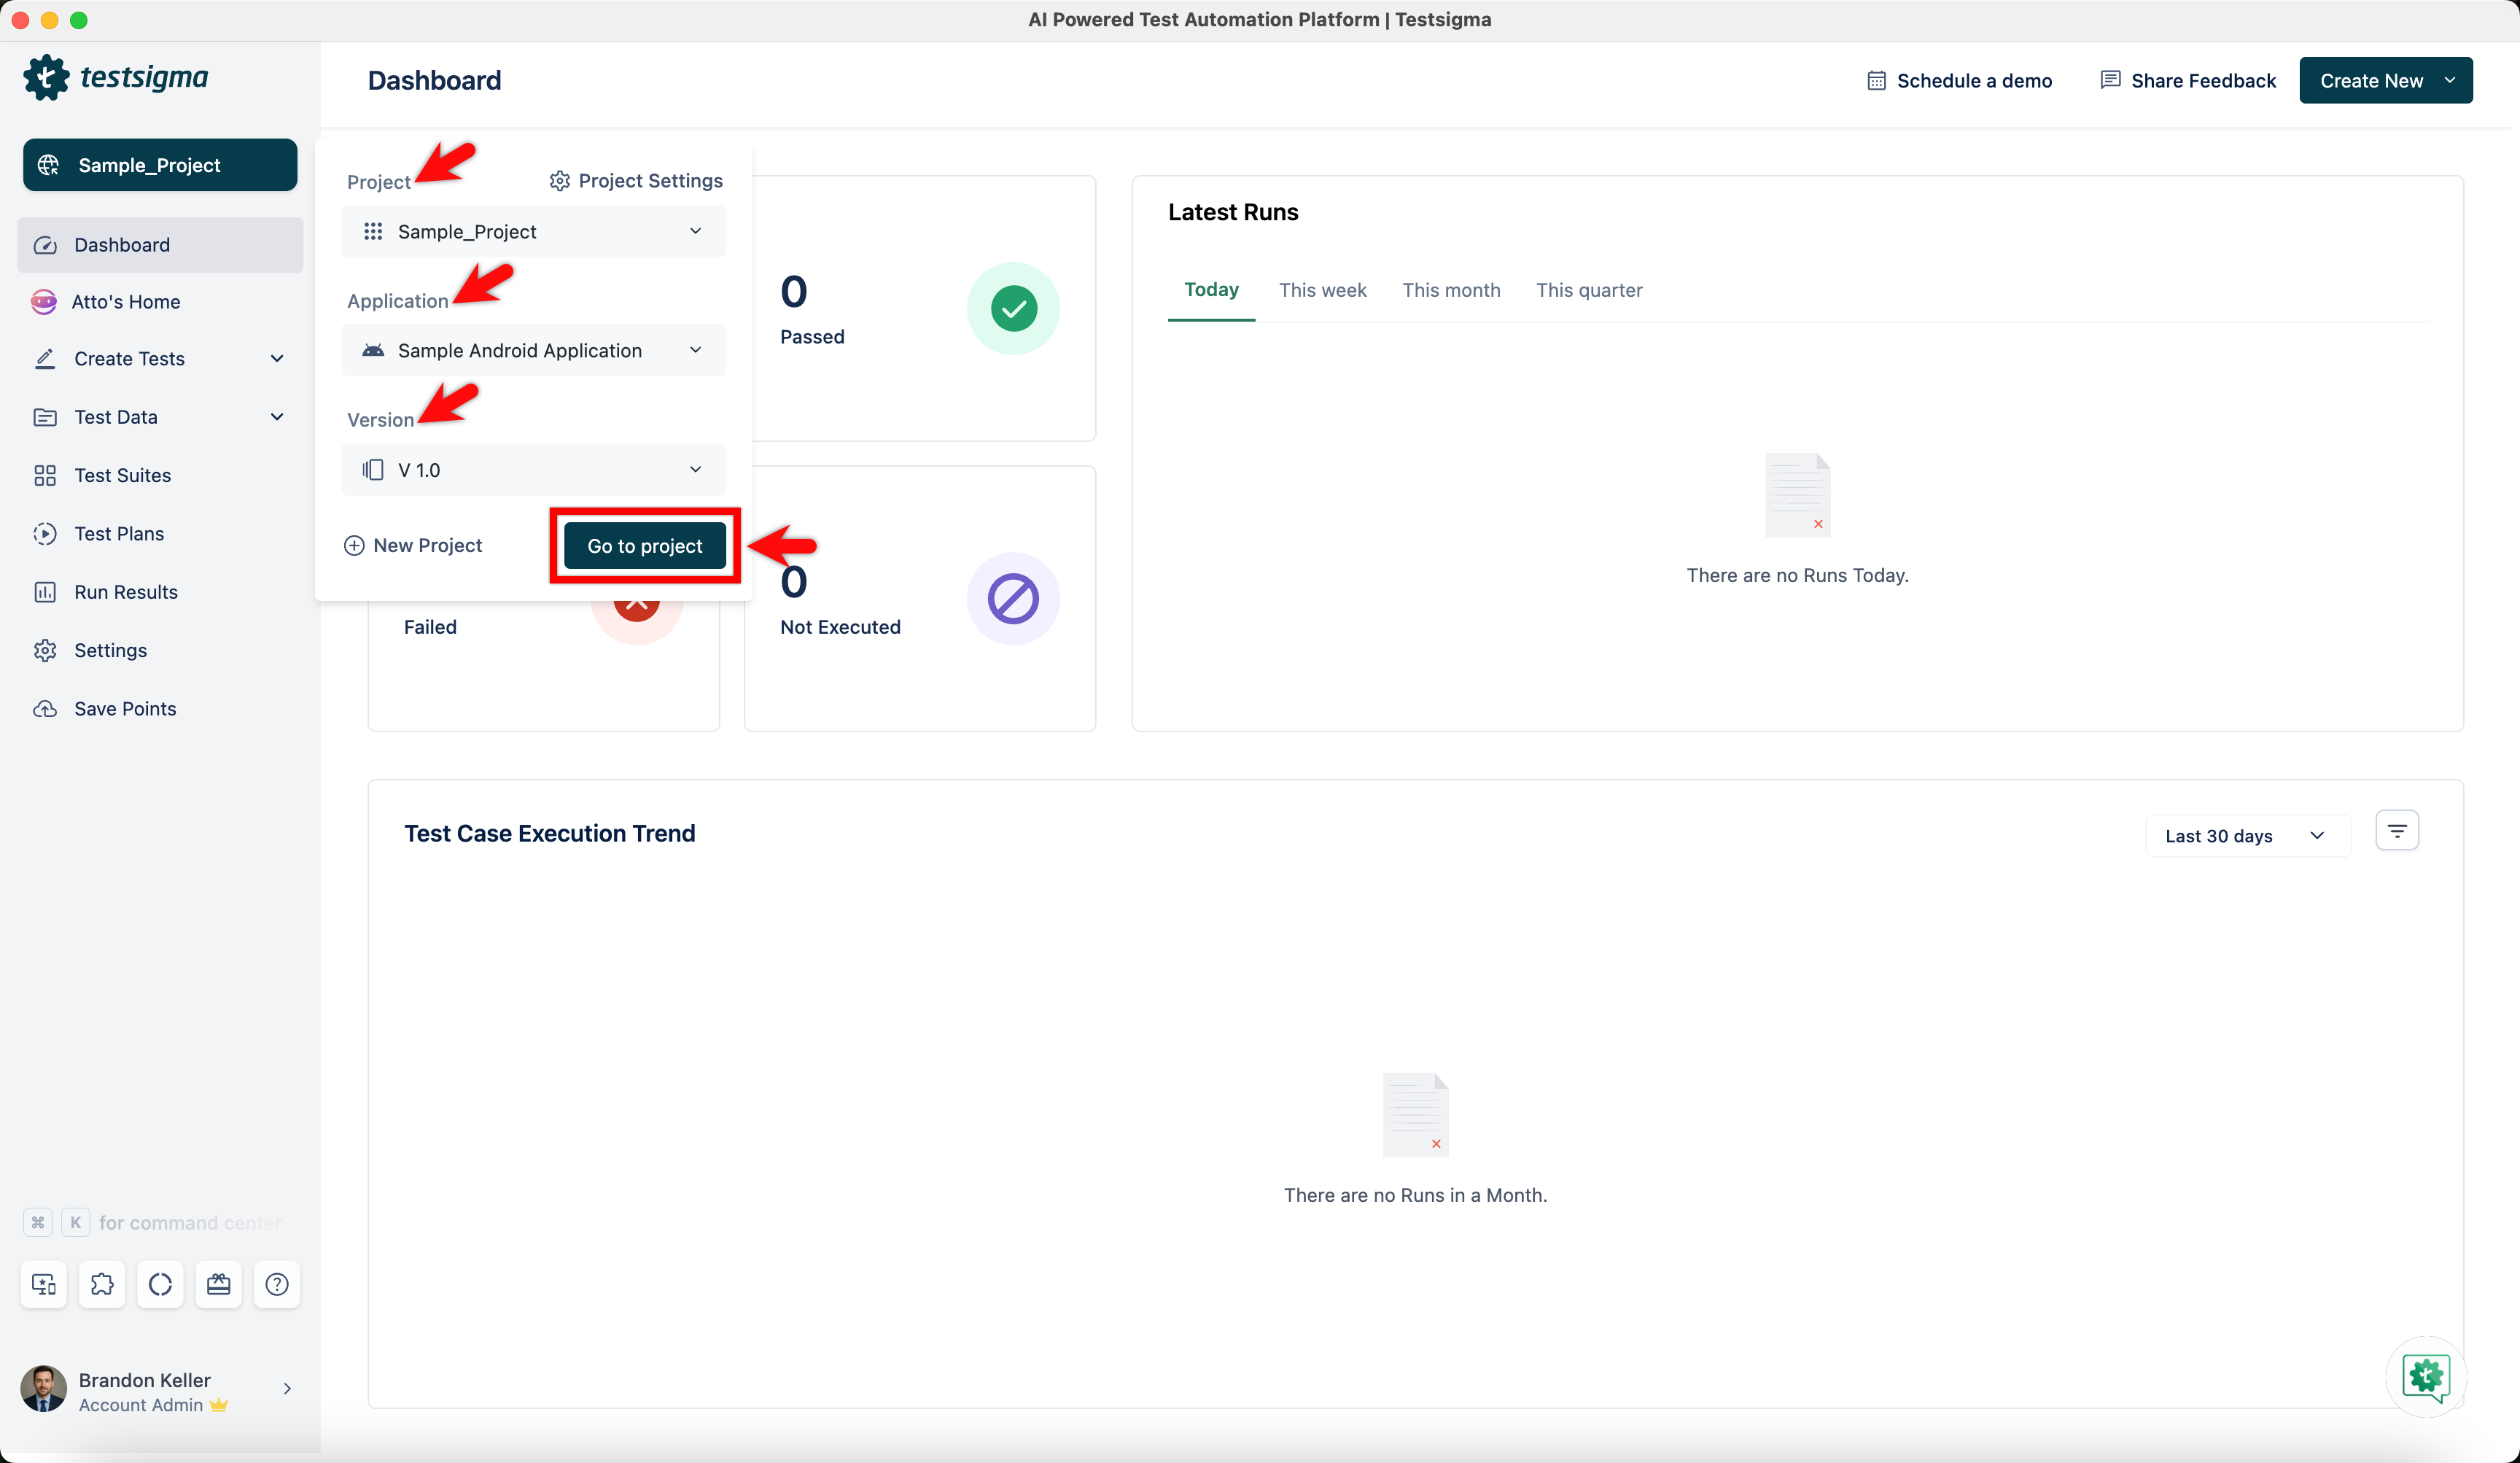Switch to the This quarter tab

[1588, 290]
